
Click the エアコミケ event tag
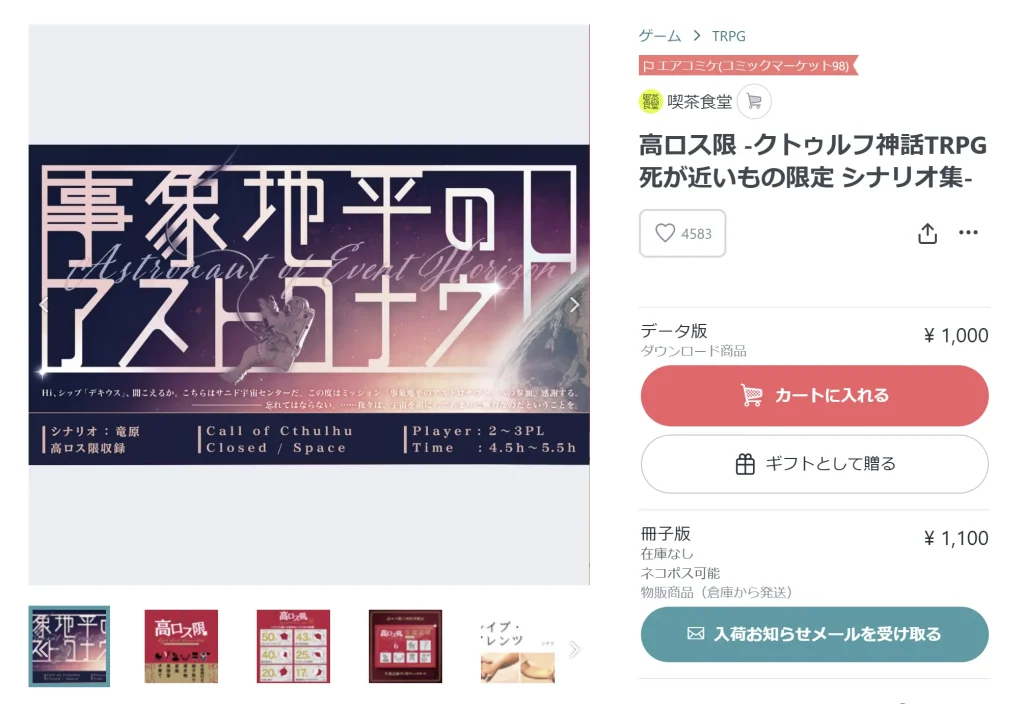747,66
